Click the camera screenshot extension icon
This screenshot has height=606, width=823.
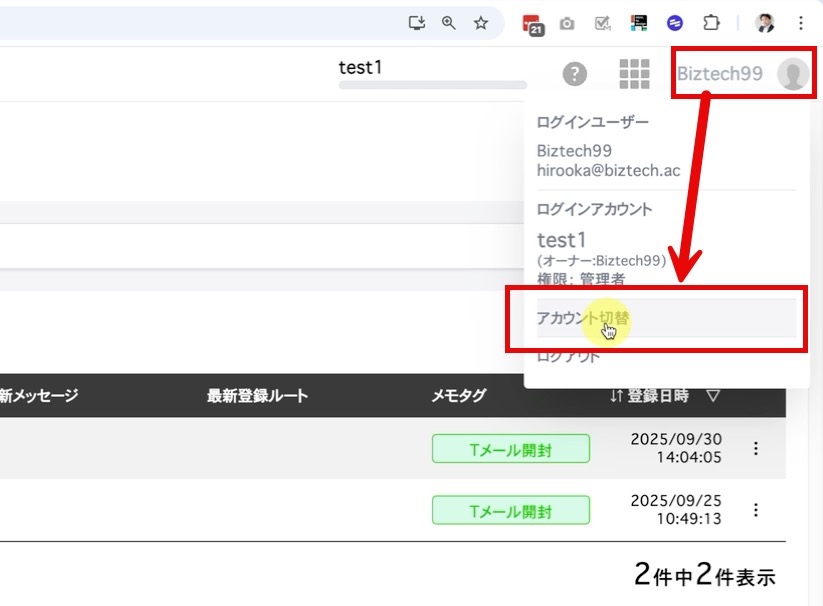[567, 23]
